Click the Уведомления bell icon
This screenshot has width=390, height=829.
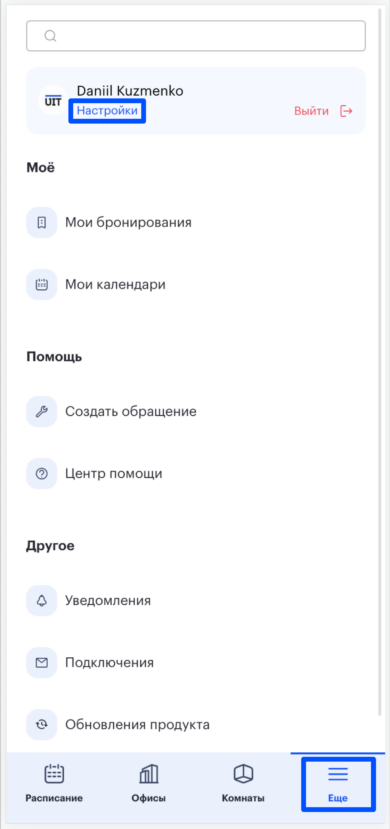(x=42, y=601)
